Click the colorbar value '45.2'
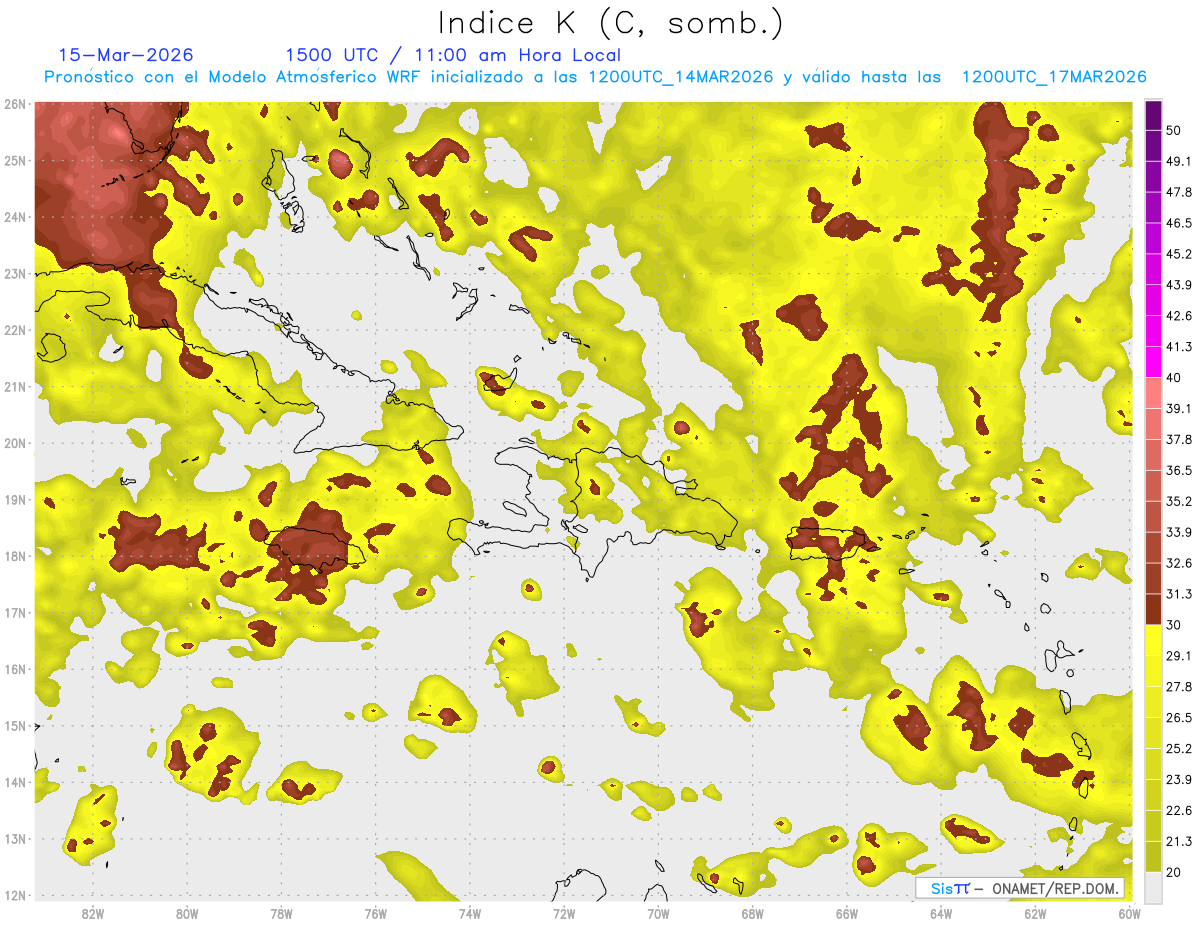The width and height of the screenshot is (1200, 927). point(1179,254)
